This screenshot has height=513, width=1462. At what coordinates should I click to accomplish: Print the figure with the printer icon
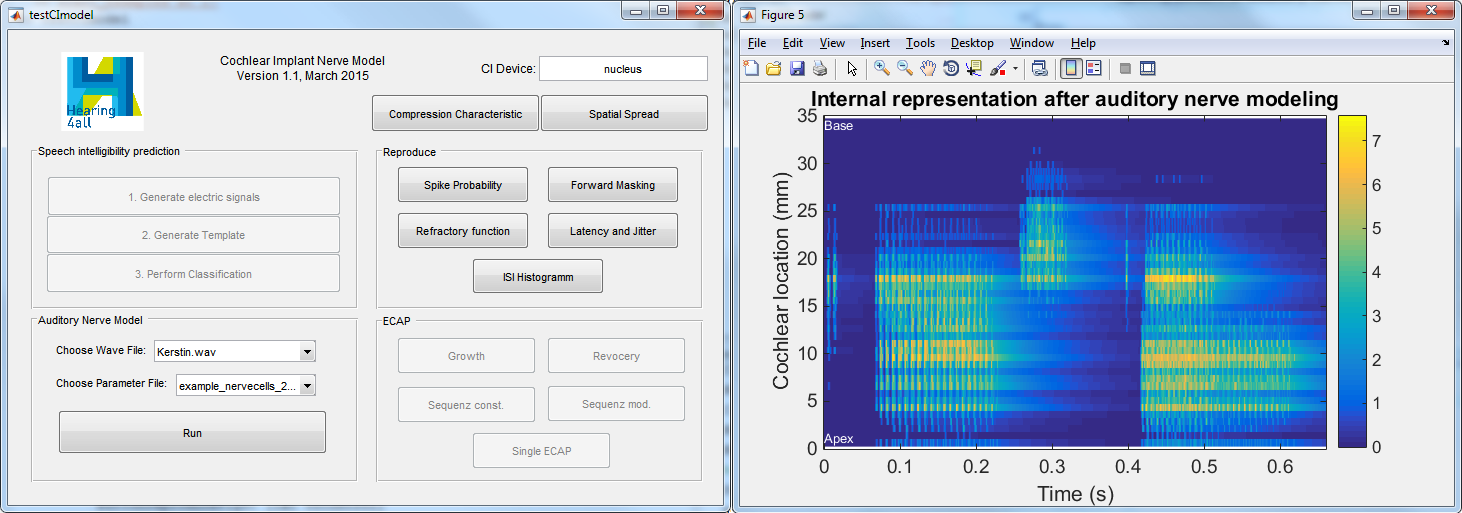tap(820, 68)
